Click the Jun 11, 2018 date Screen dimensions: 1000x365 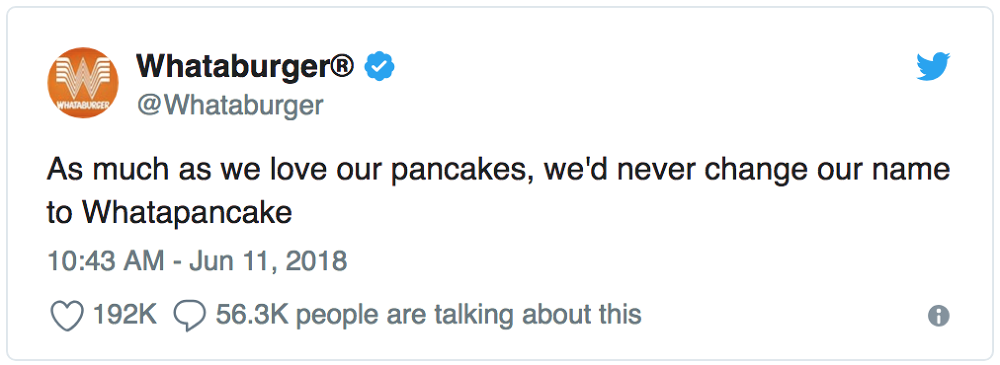click(x=268, y=261)
